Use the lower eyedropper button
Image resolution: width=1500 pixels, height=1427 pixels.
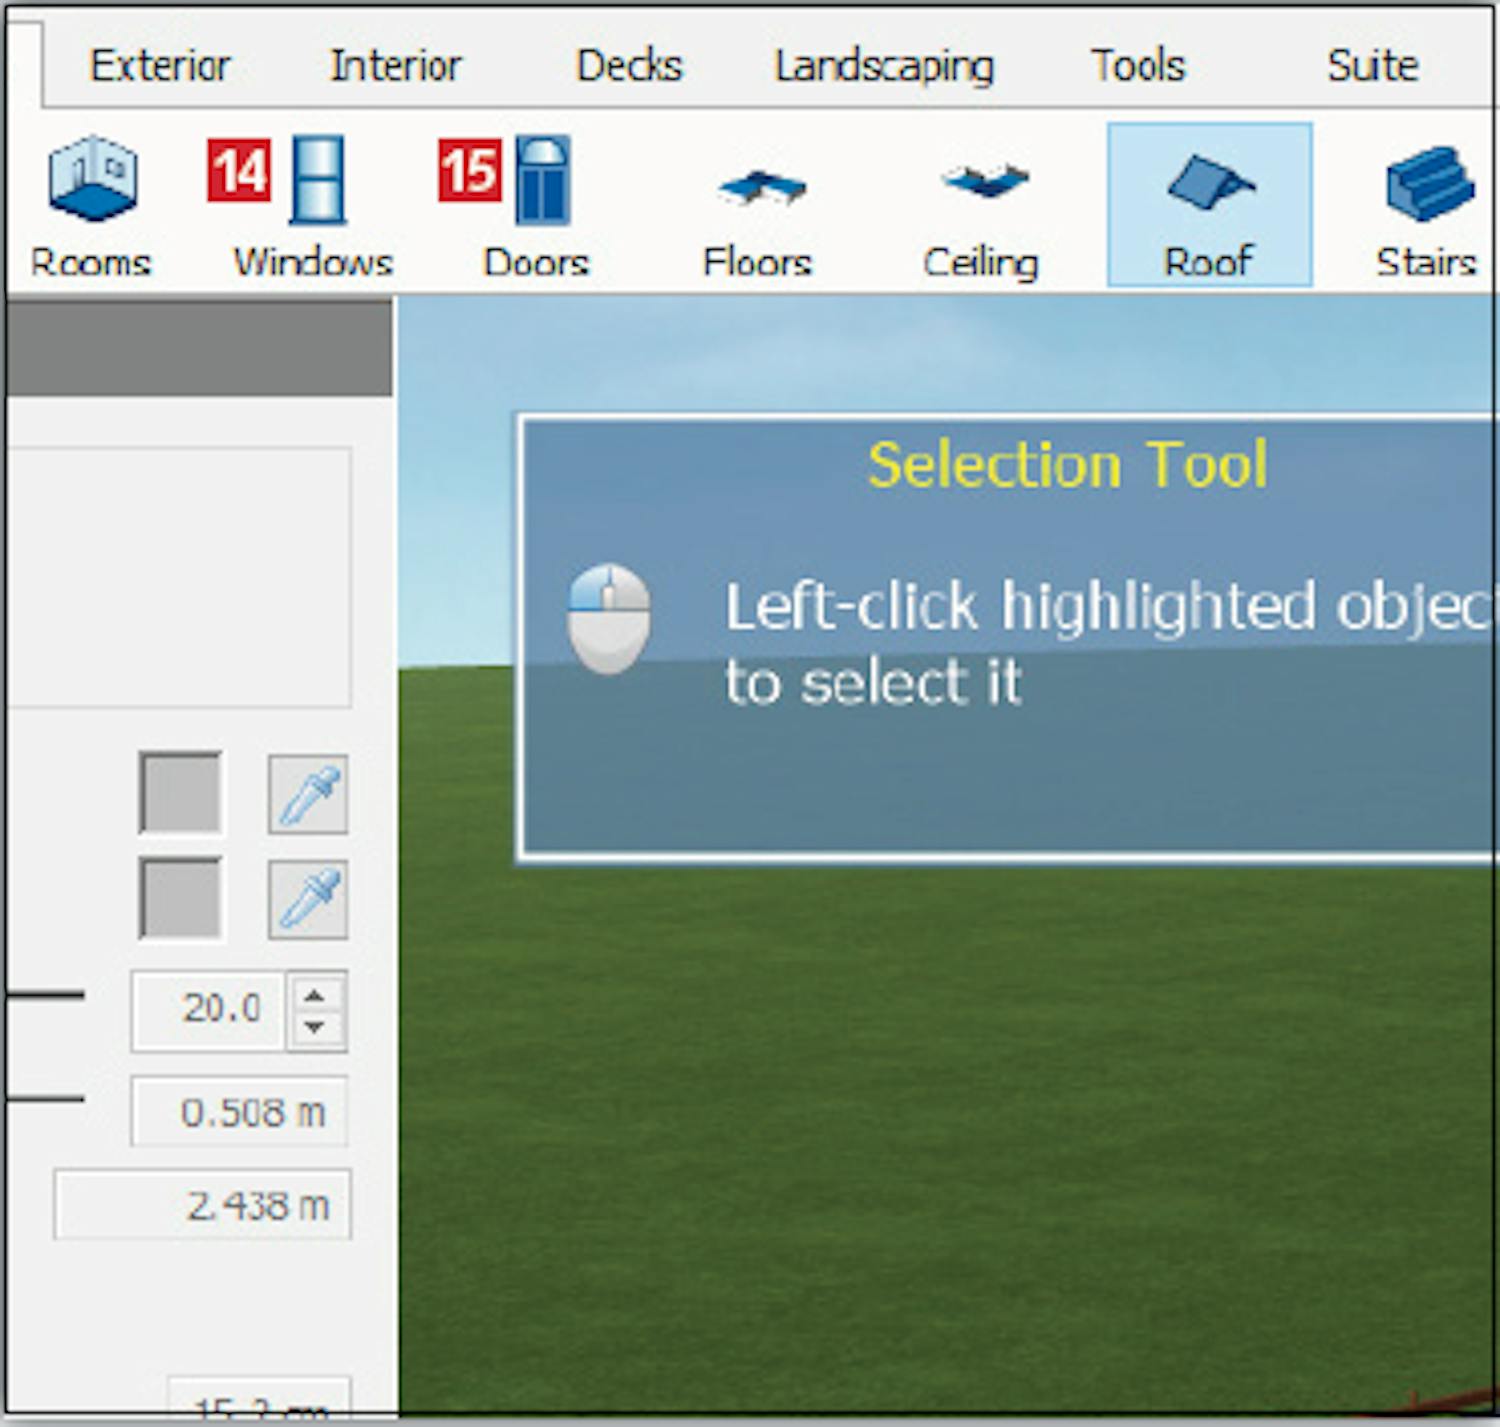(308, 900)
